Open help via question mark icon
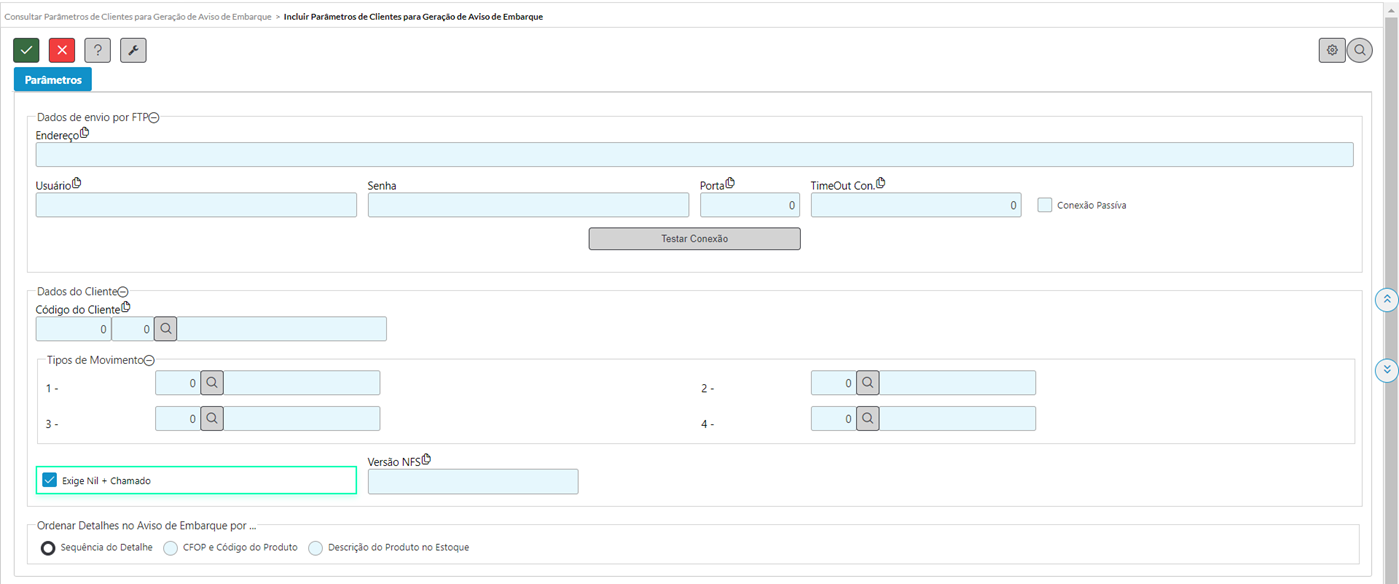Screen dimensions: 1399x584 pos(97,50)
